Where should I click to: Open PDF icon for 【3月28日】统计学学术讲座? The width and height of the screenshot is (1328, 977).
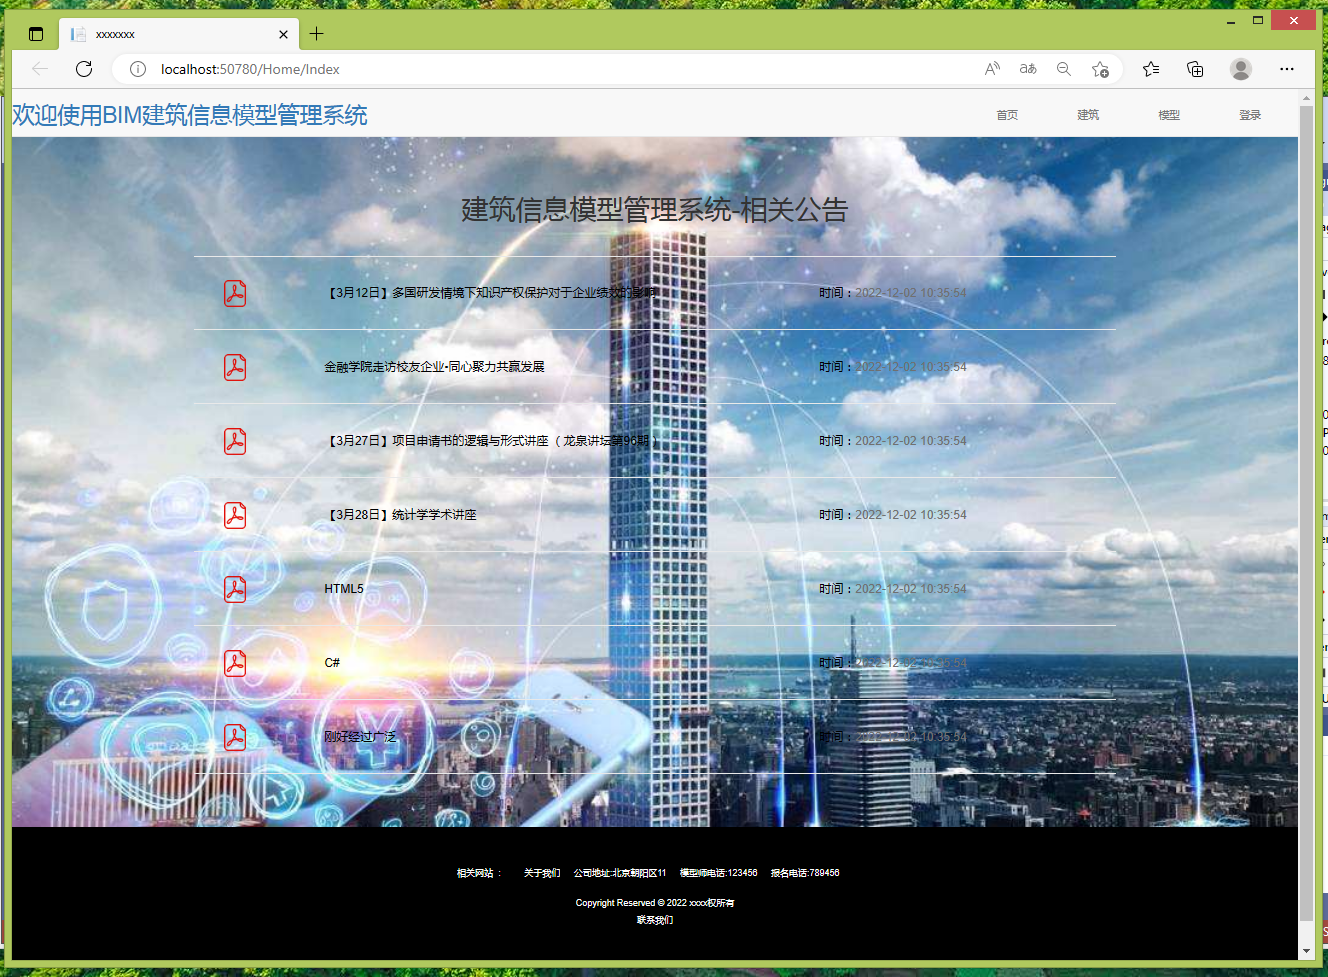point(235,515)
